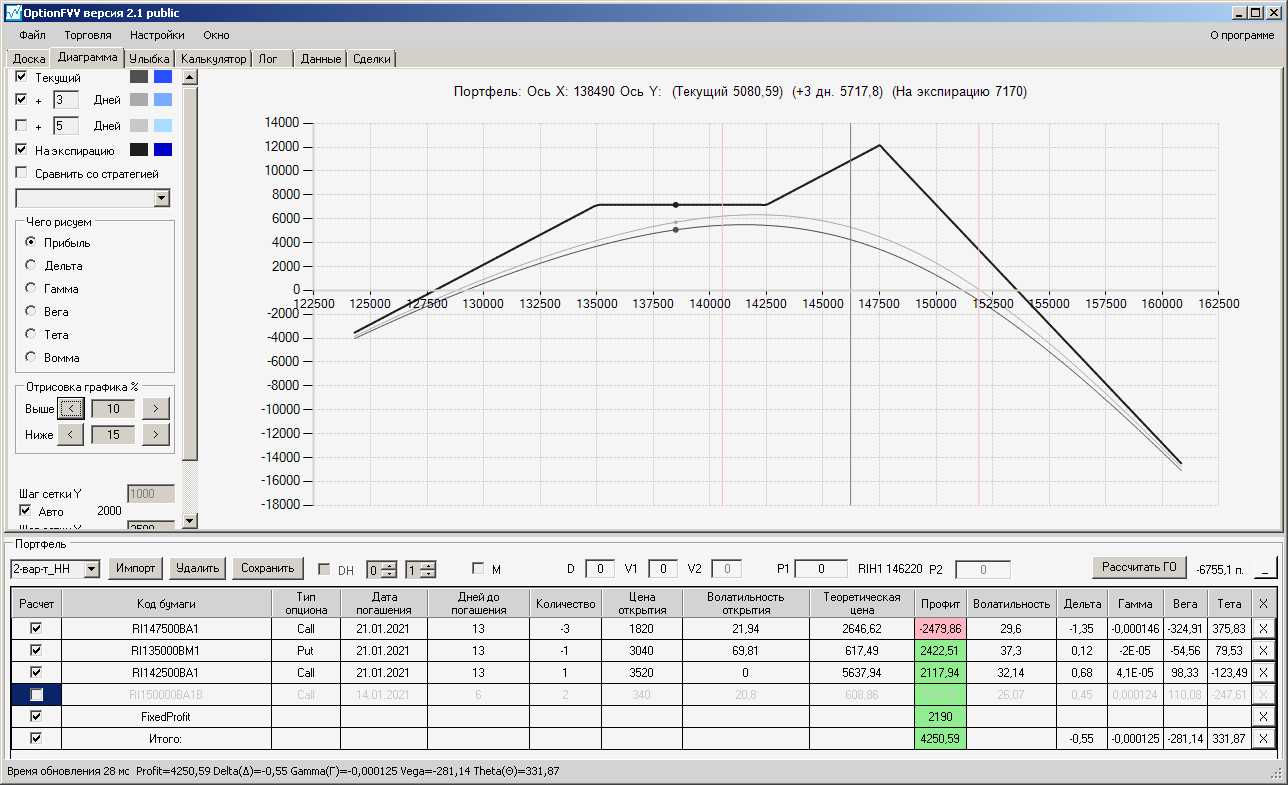Screen dimensions: 1288x785
Task: Switch to the Доска tab
Action: point(29,59)
